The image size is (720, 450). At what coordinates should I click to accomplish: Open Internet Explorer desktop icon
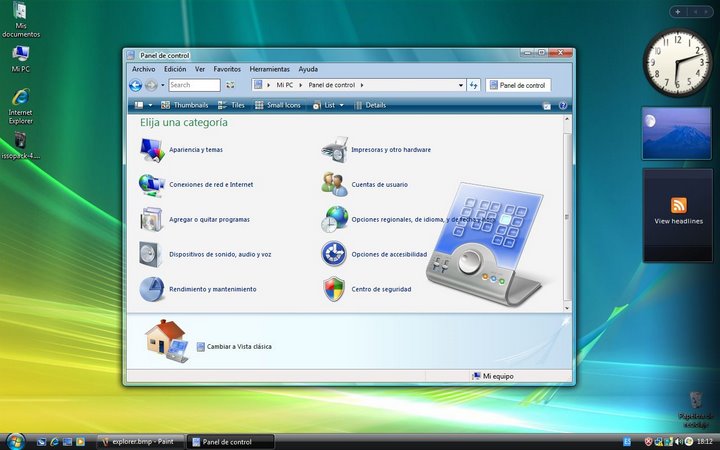21,107
